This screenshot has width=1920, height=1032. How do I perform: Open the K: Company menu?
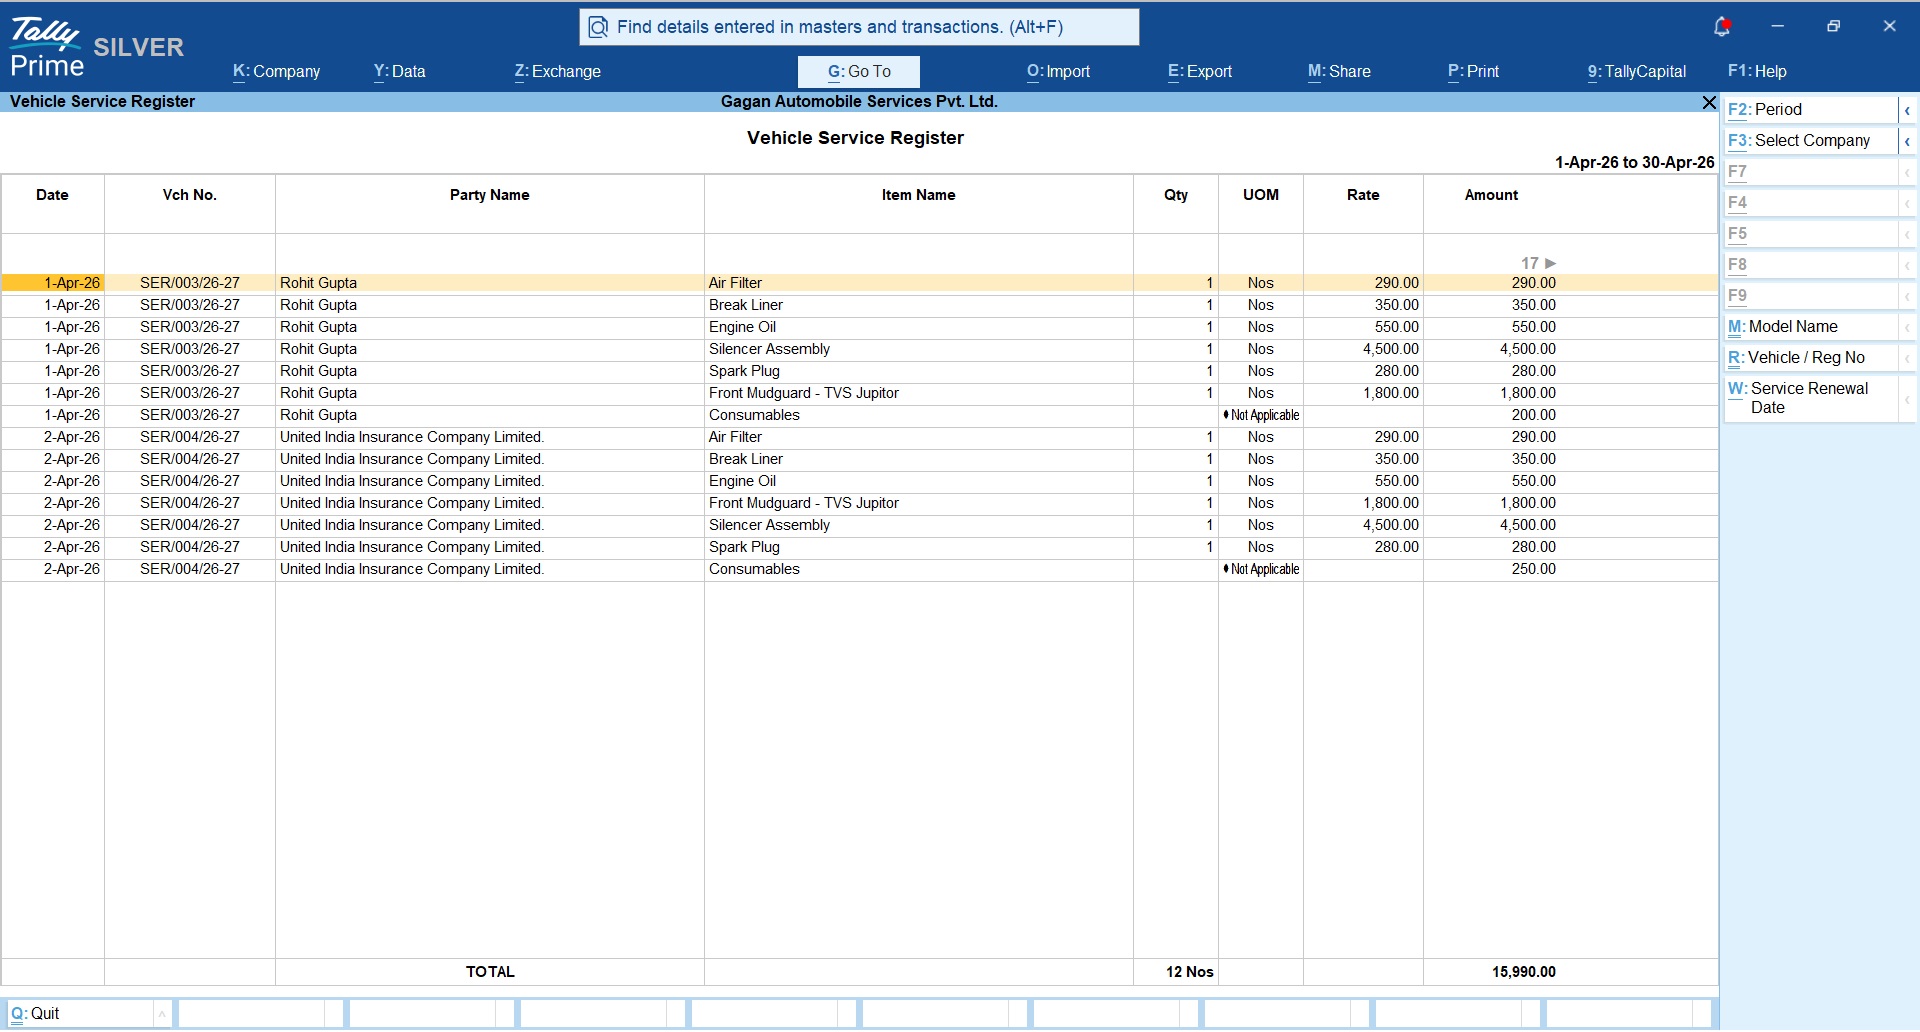[x=276, y=72]
